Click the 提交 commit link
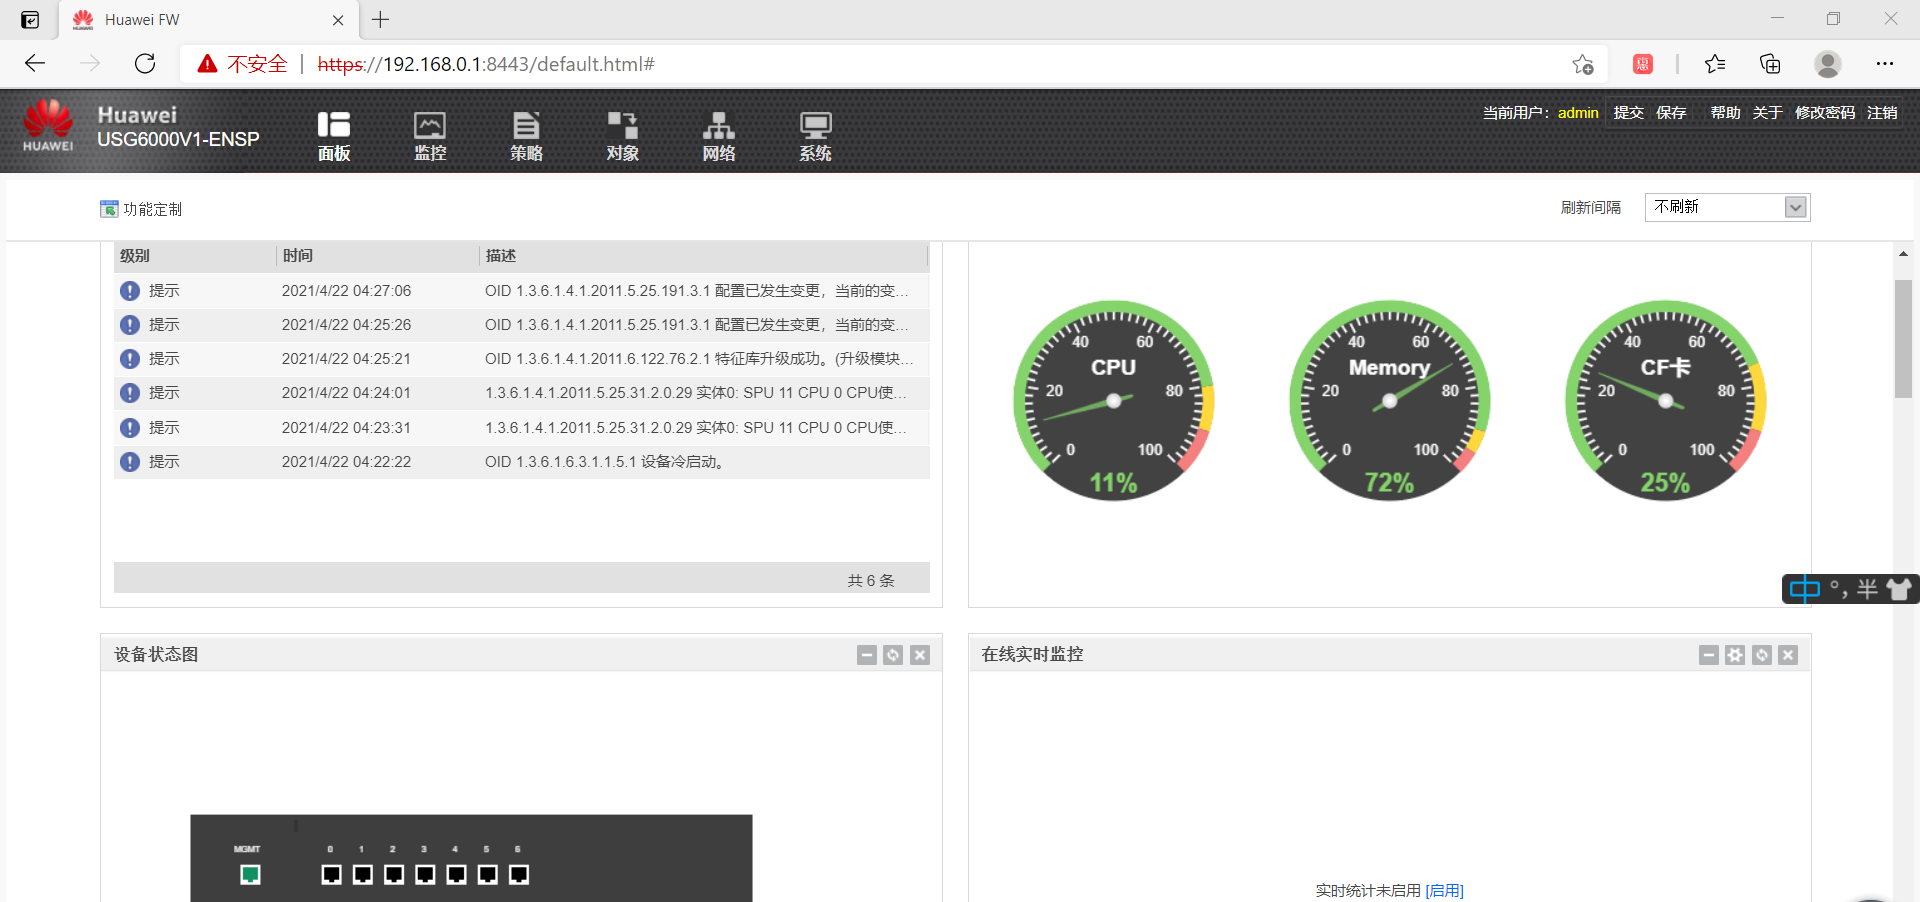Viewport: 1920px width, 902px height. [1628, 113]
